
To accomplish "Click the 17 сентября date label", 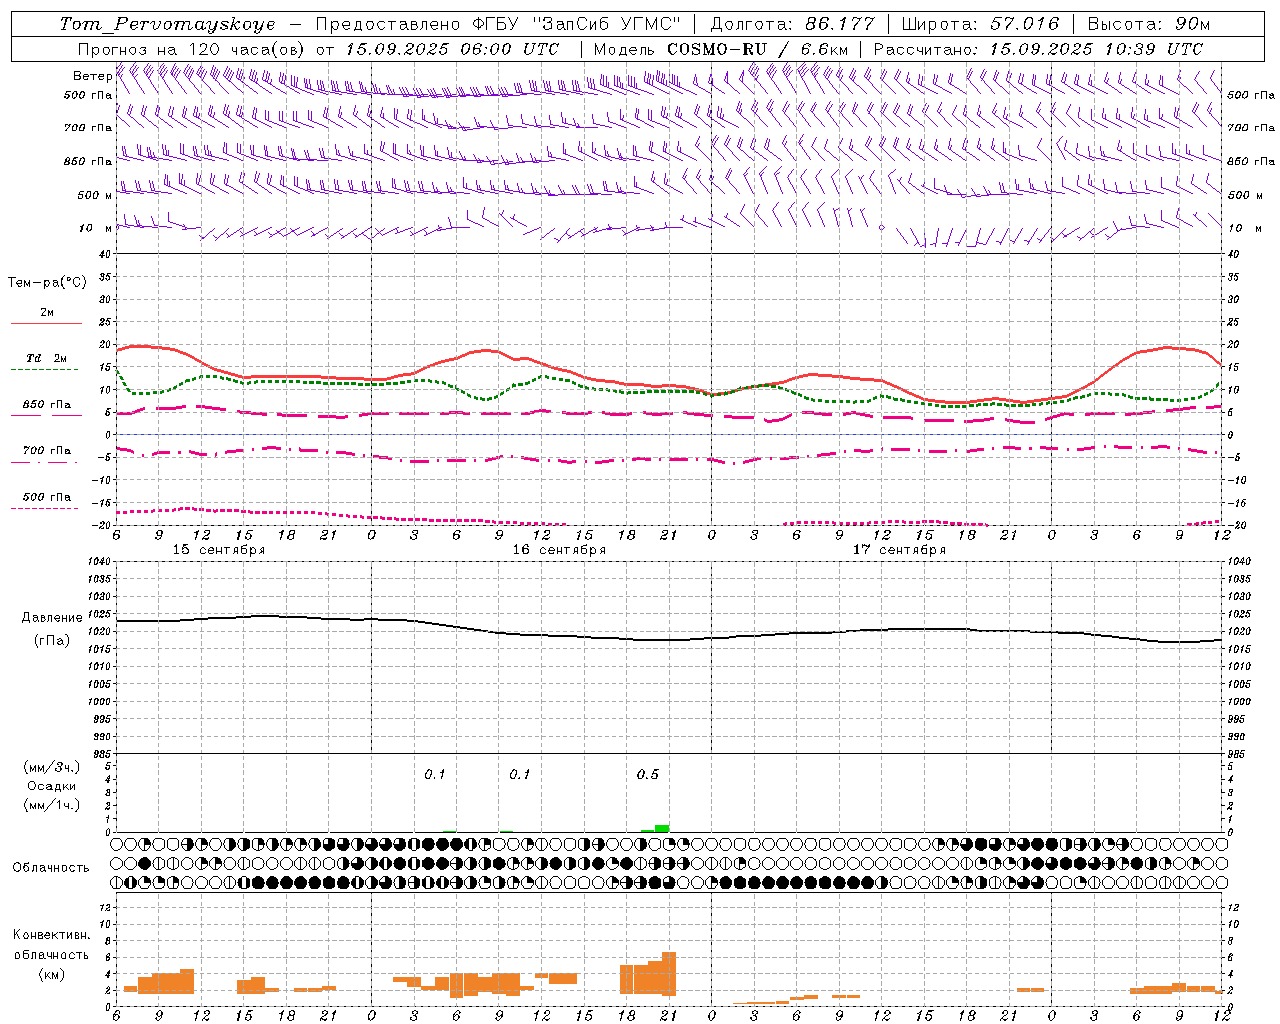I will (x=899, y=550).
